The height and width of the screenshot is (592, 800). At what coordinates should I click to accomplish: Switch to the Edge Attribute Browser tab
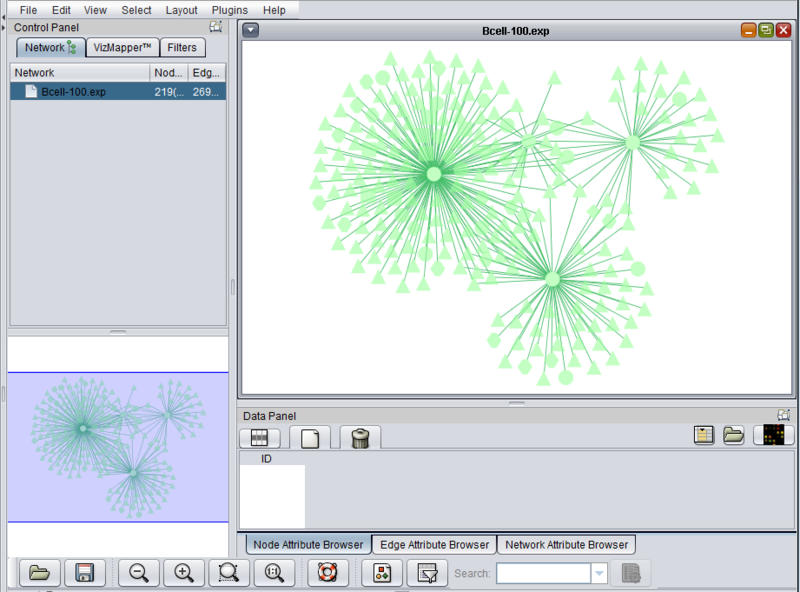(433, 544)
